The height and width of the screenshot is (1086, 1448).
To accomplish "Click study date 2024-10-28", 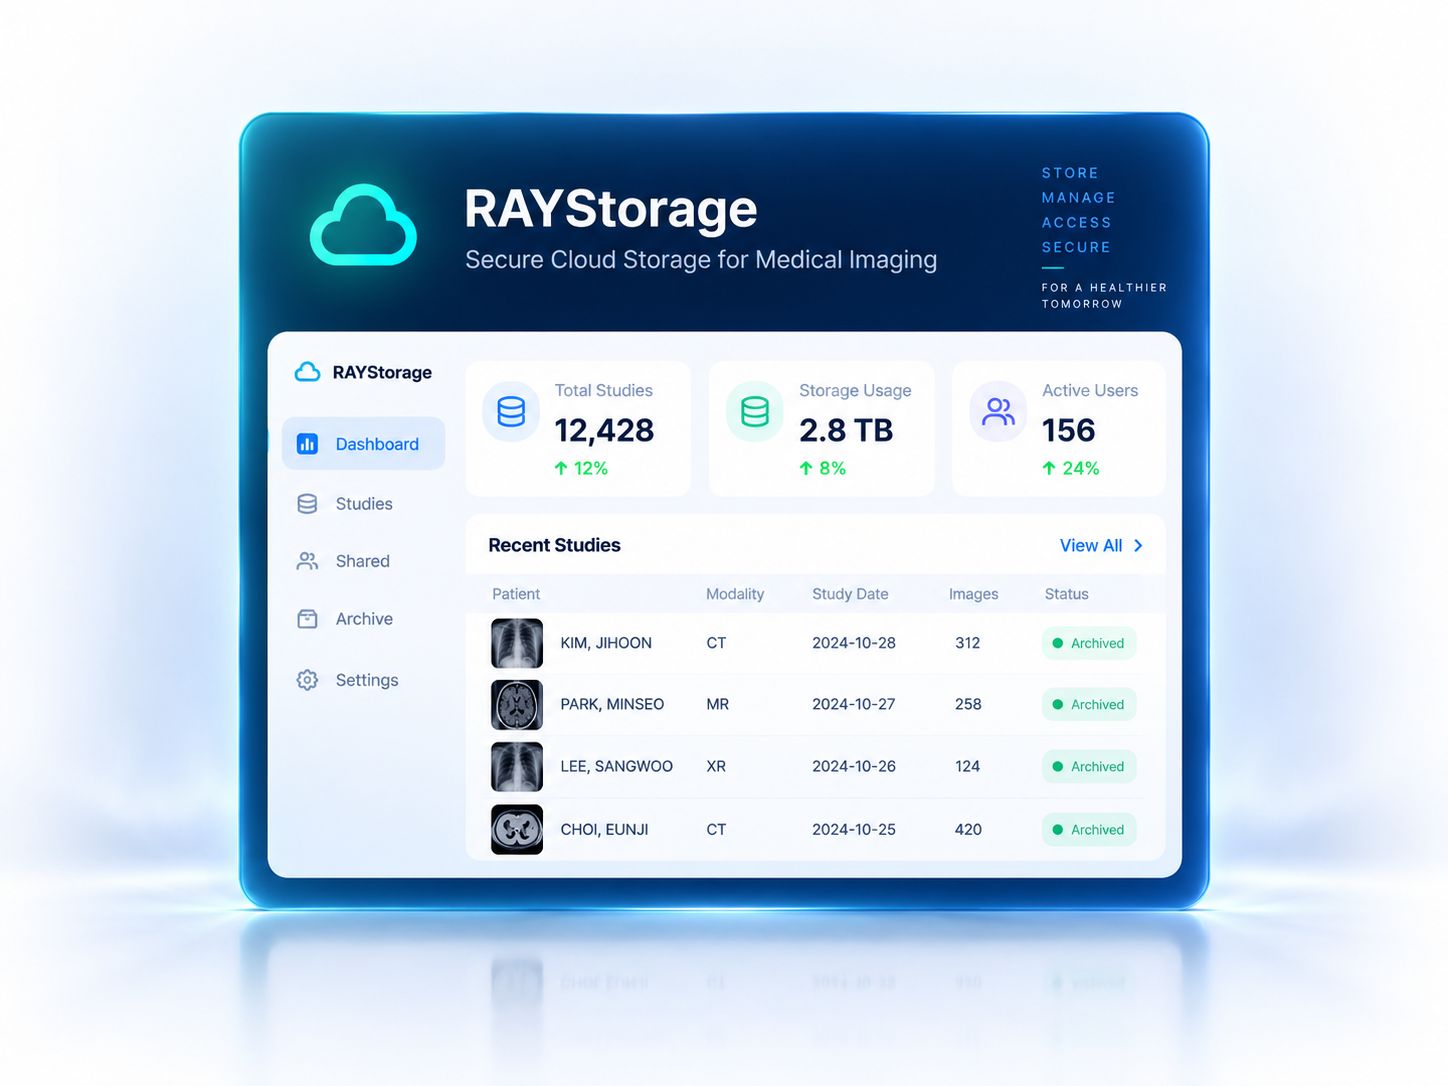I will [x=854, y=643].
